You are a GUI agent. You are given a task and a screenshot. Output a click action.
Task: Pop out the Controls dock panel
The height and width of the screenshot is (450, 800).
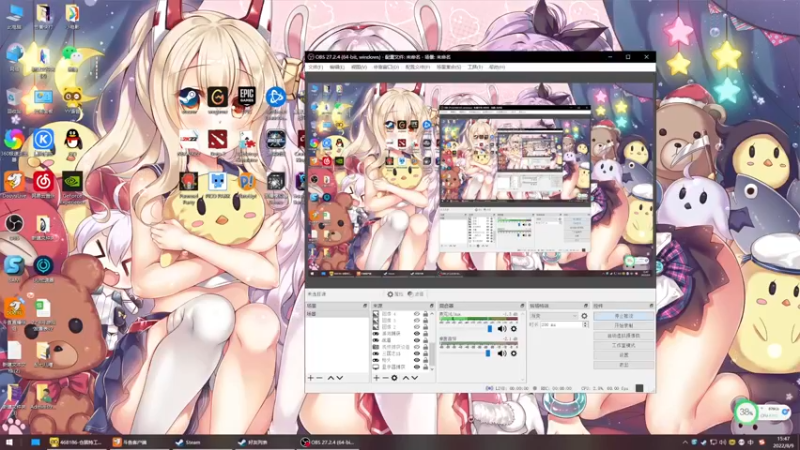coord(651,306)
